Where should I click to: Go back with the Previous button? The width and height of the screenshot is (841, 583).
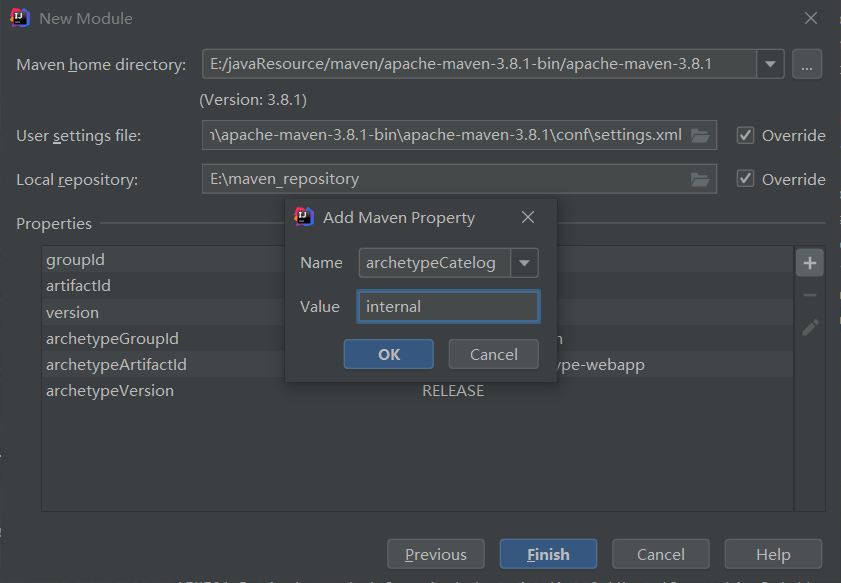(x=436, y=554)
